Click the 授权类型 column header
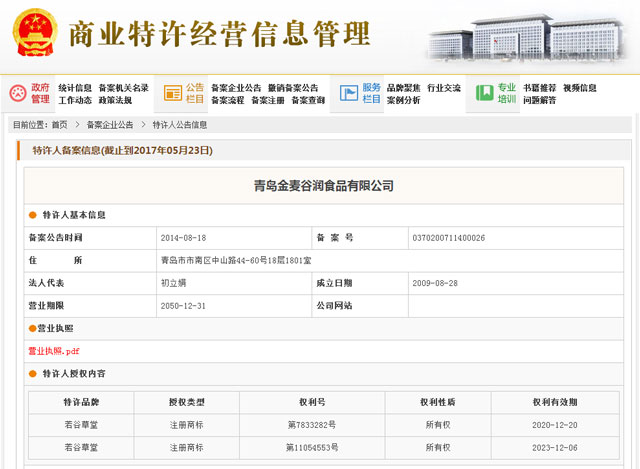This screenshot has width=640, height=469. coord(187,402)
